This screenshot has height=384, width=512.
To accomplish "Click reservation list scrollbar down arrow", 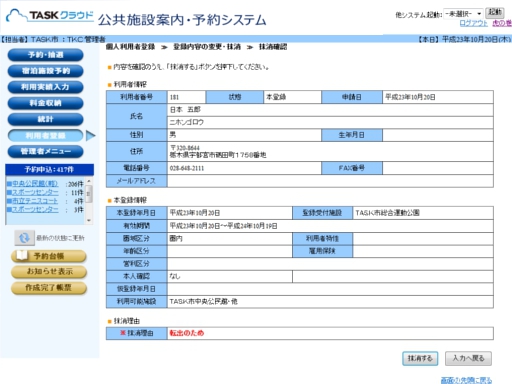I will [89, 220].
